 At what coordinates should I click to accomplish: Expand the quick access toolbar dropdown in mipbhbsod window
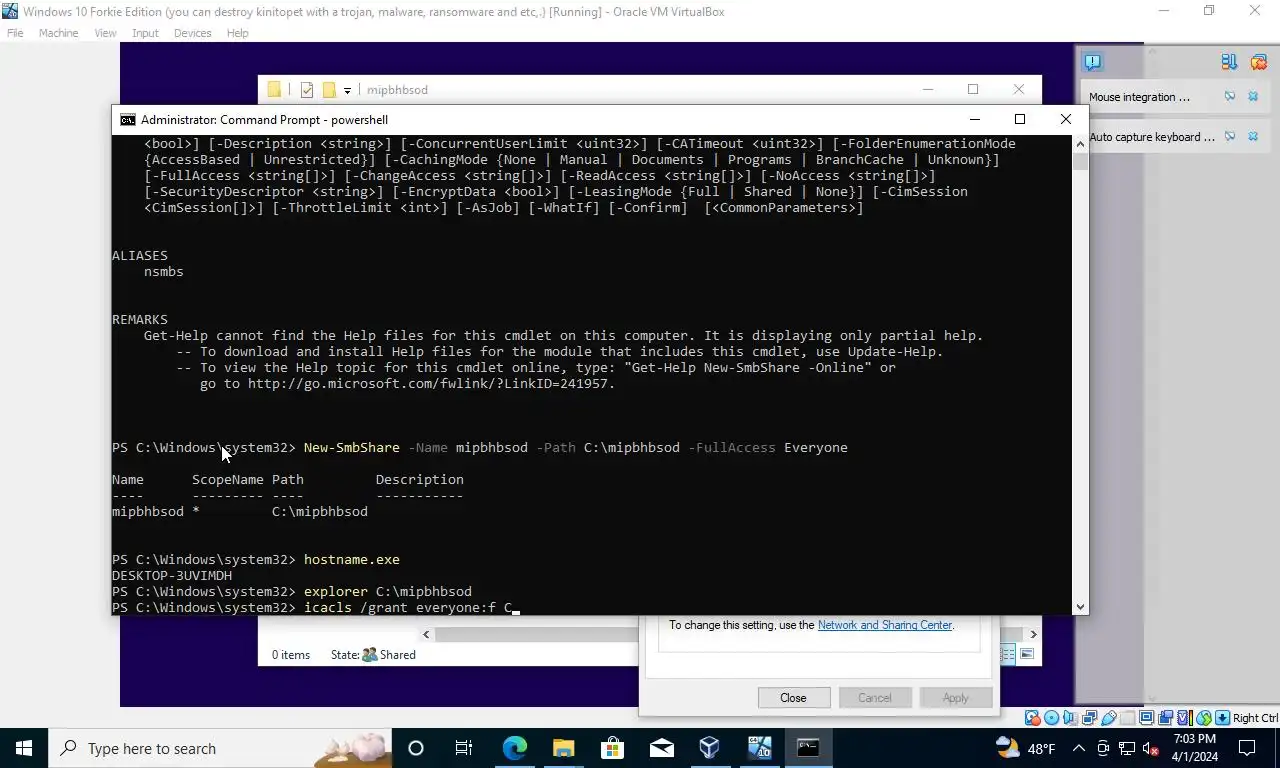[x=347, y=91]
